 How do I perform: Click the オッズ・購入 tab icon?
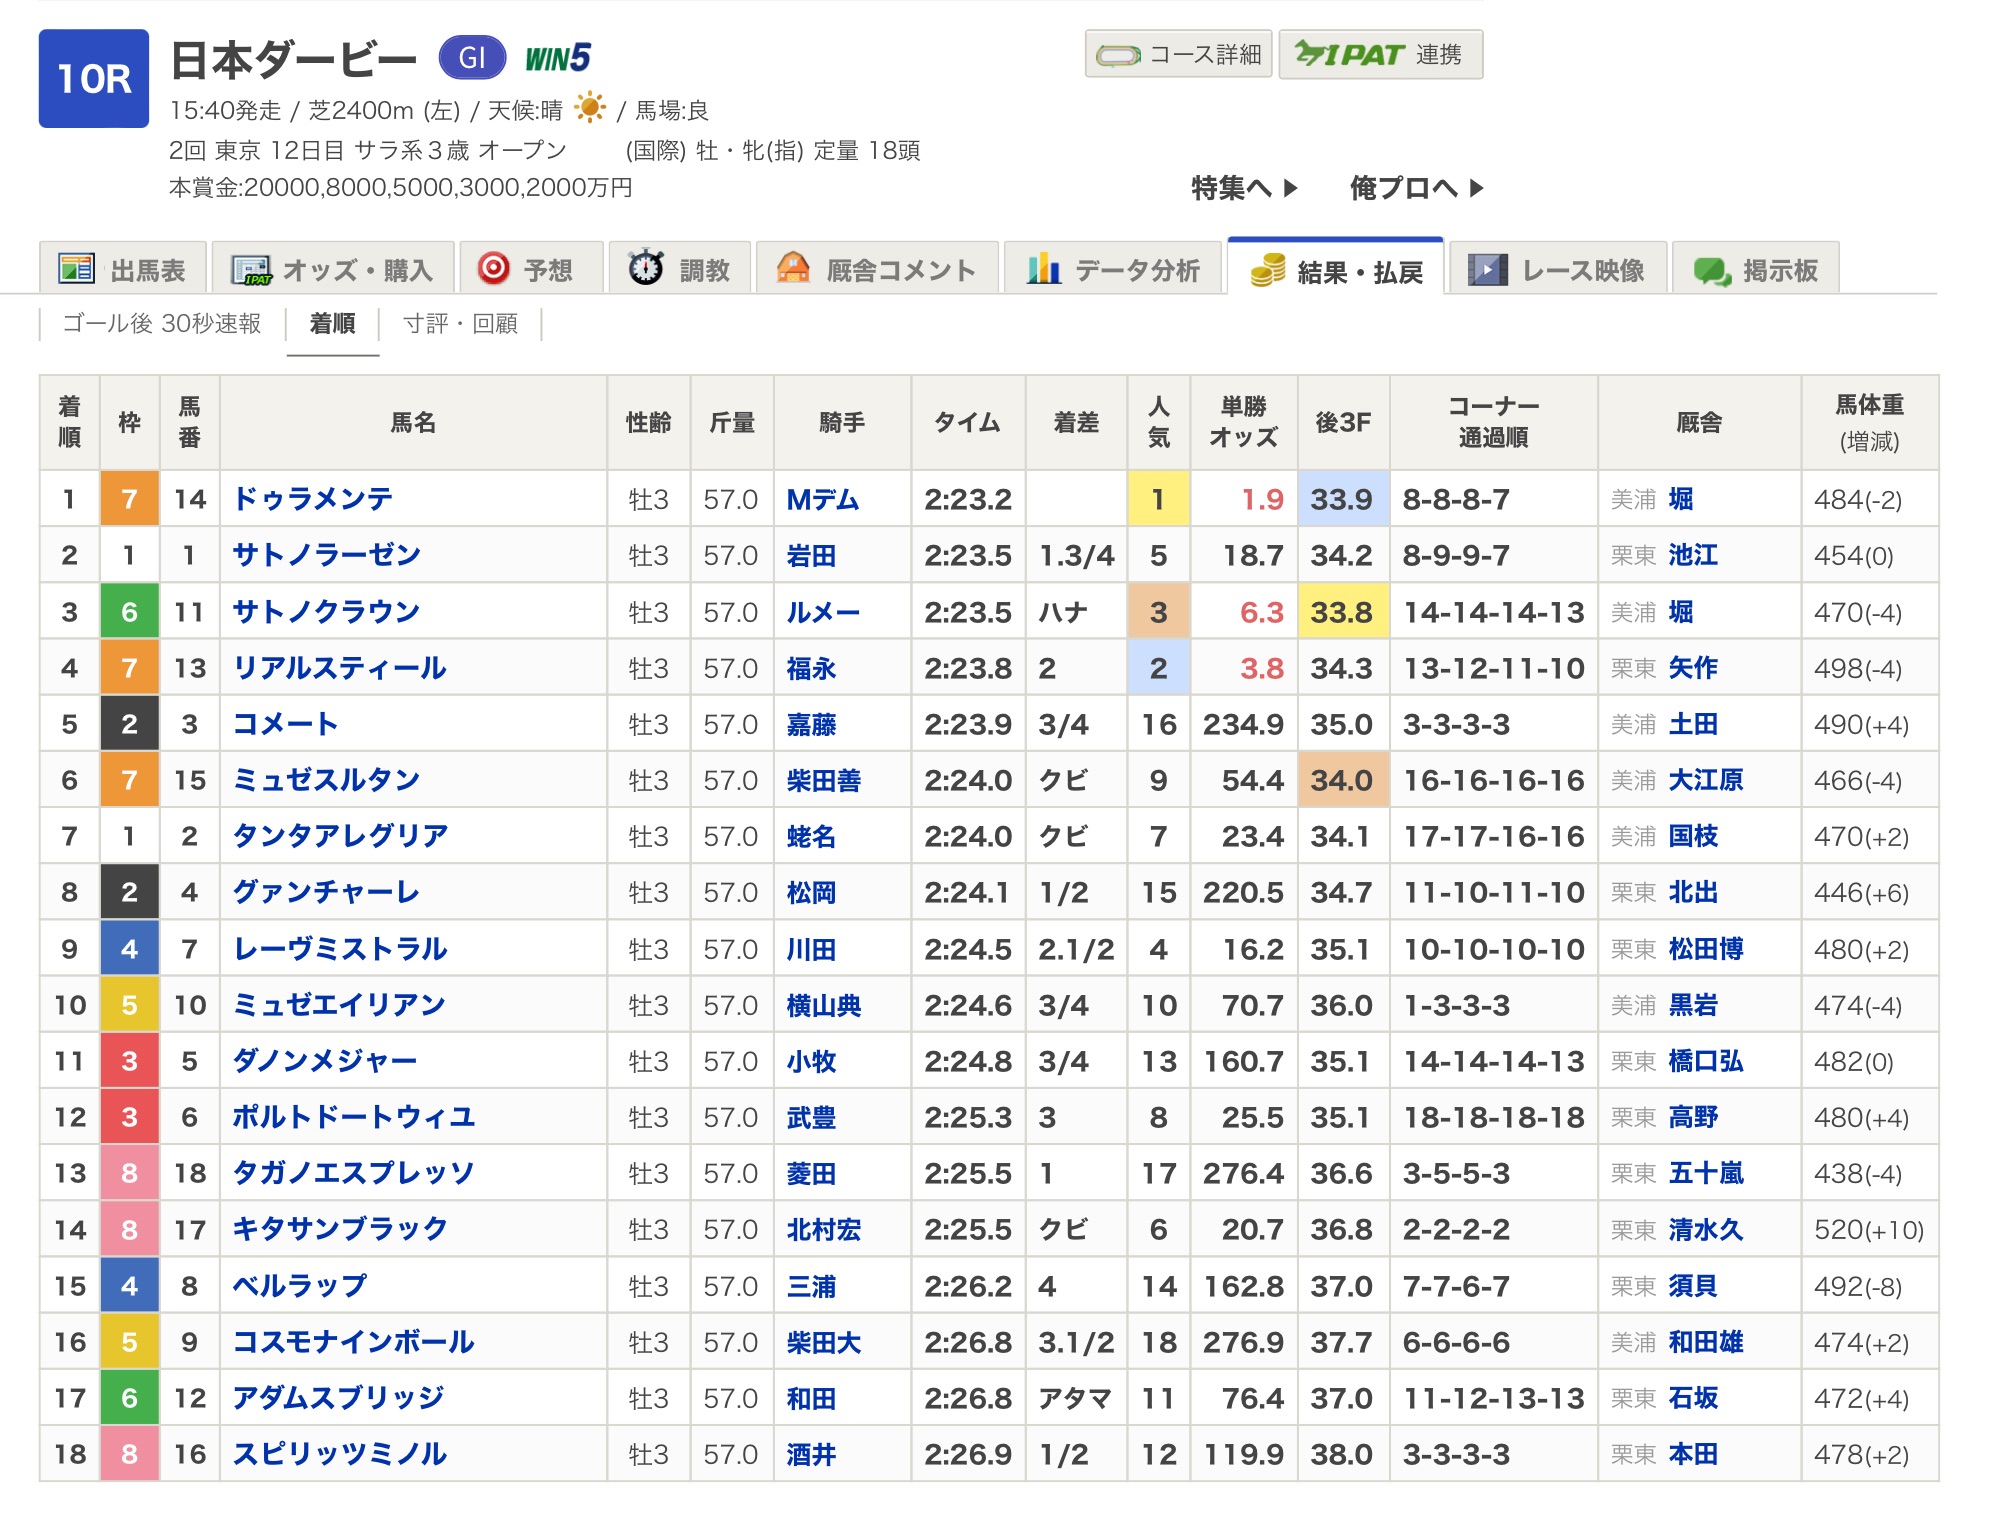tap(251, 270)
